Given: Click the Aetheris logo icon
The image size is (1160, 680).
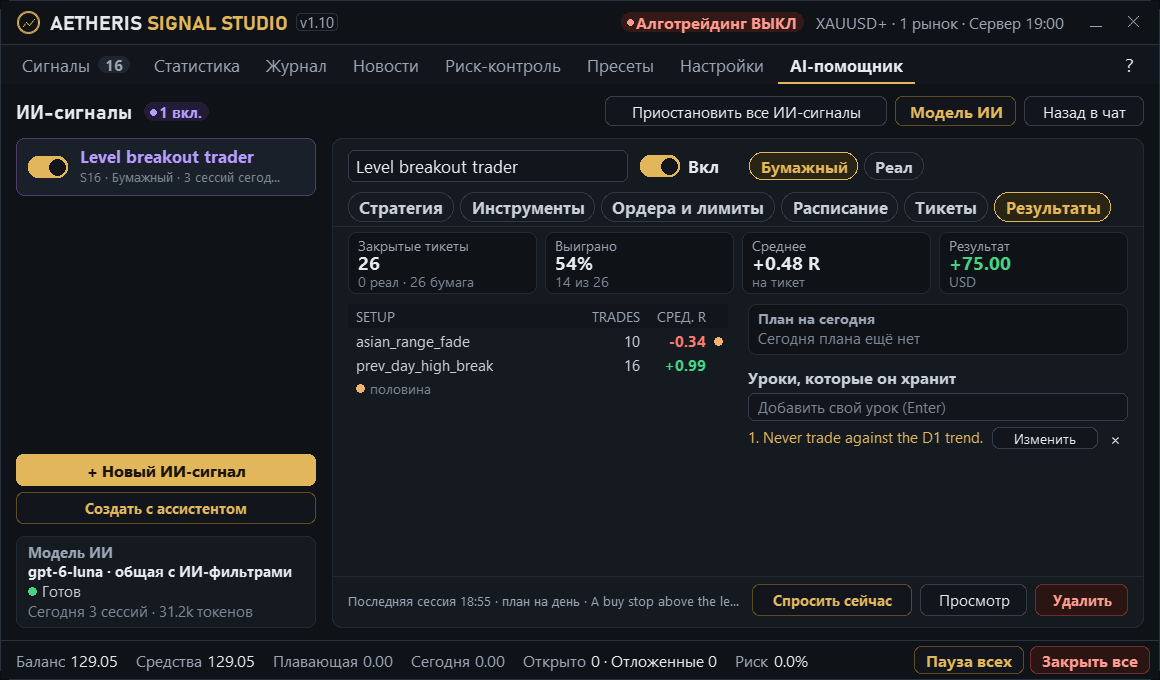Looking at the screenshot, I should tap(28, 23).
